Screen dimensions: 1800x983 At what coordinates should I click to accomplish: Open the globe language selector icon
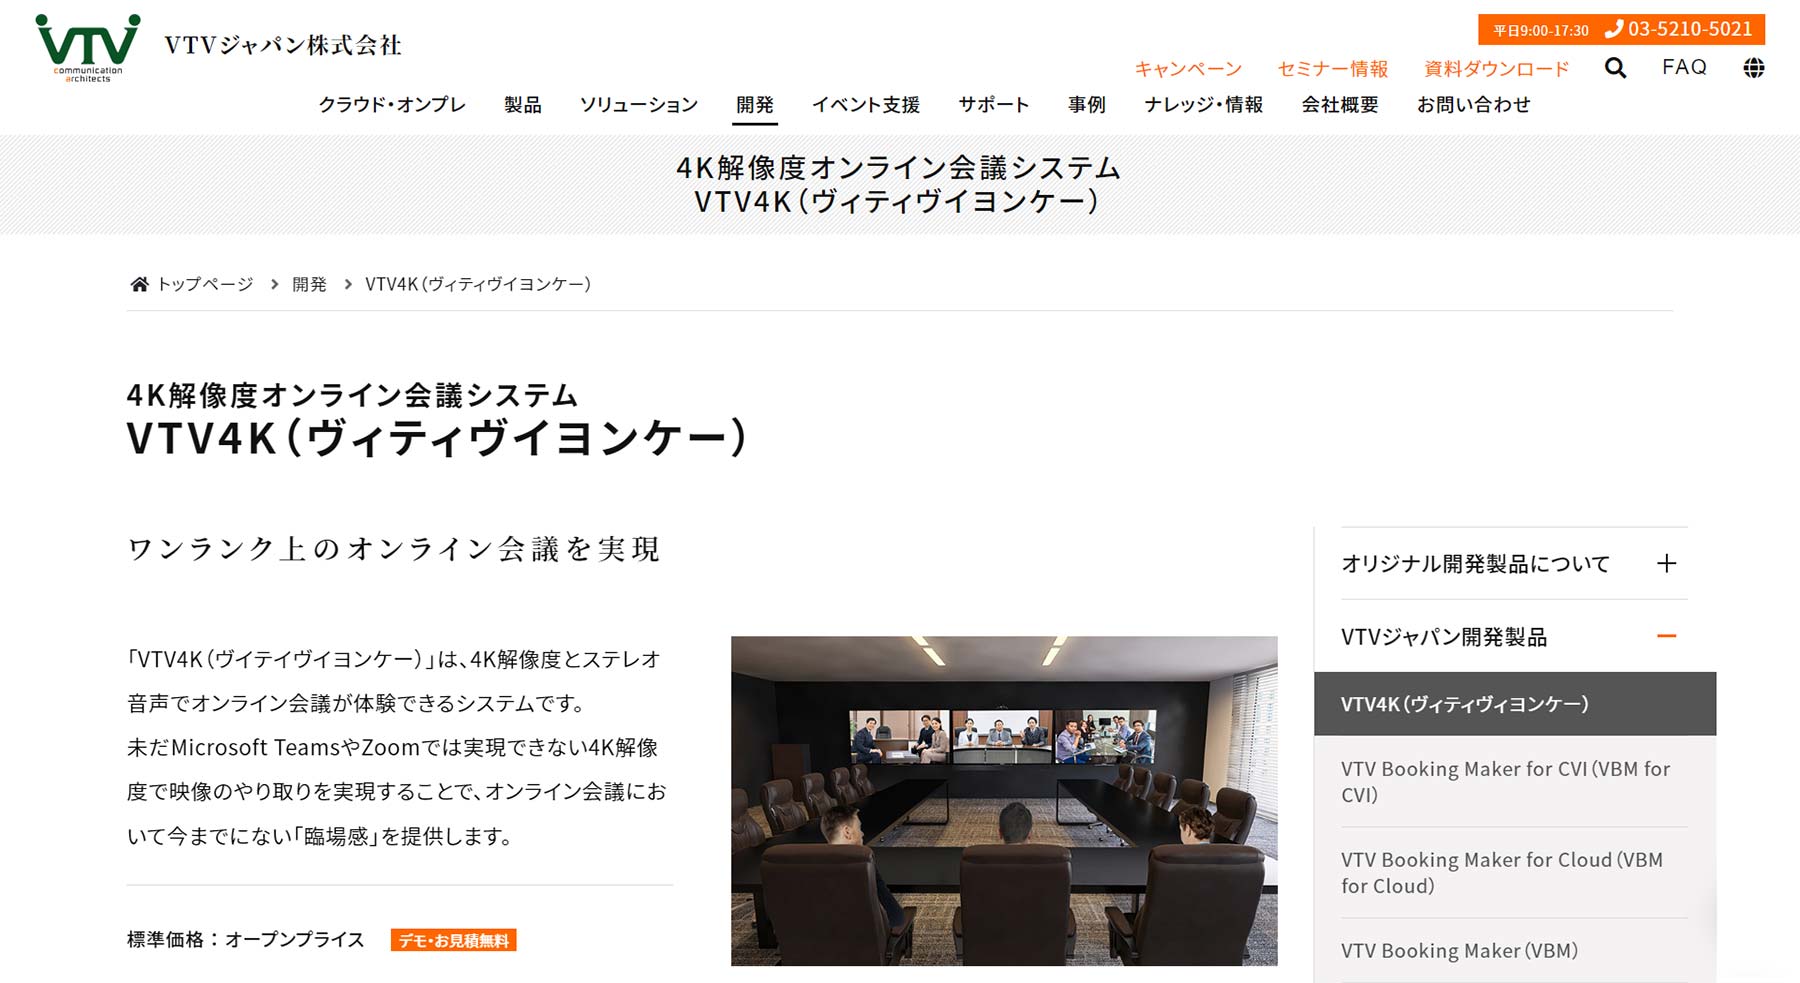point(1753,68)
